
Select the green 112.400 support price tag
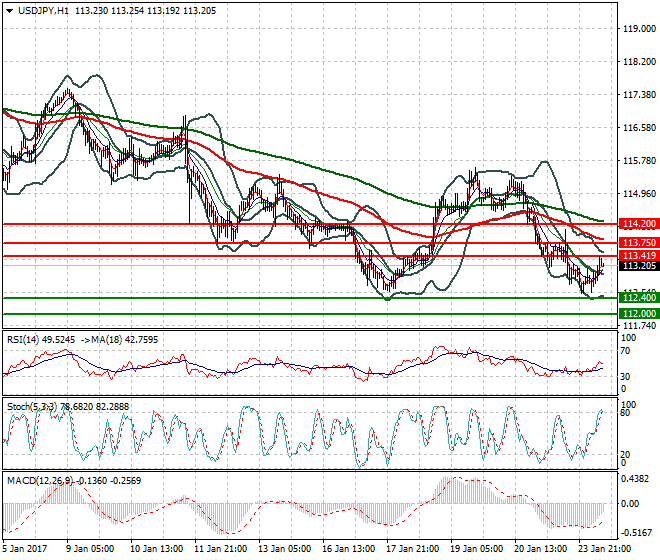pos(638,298)
